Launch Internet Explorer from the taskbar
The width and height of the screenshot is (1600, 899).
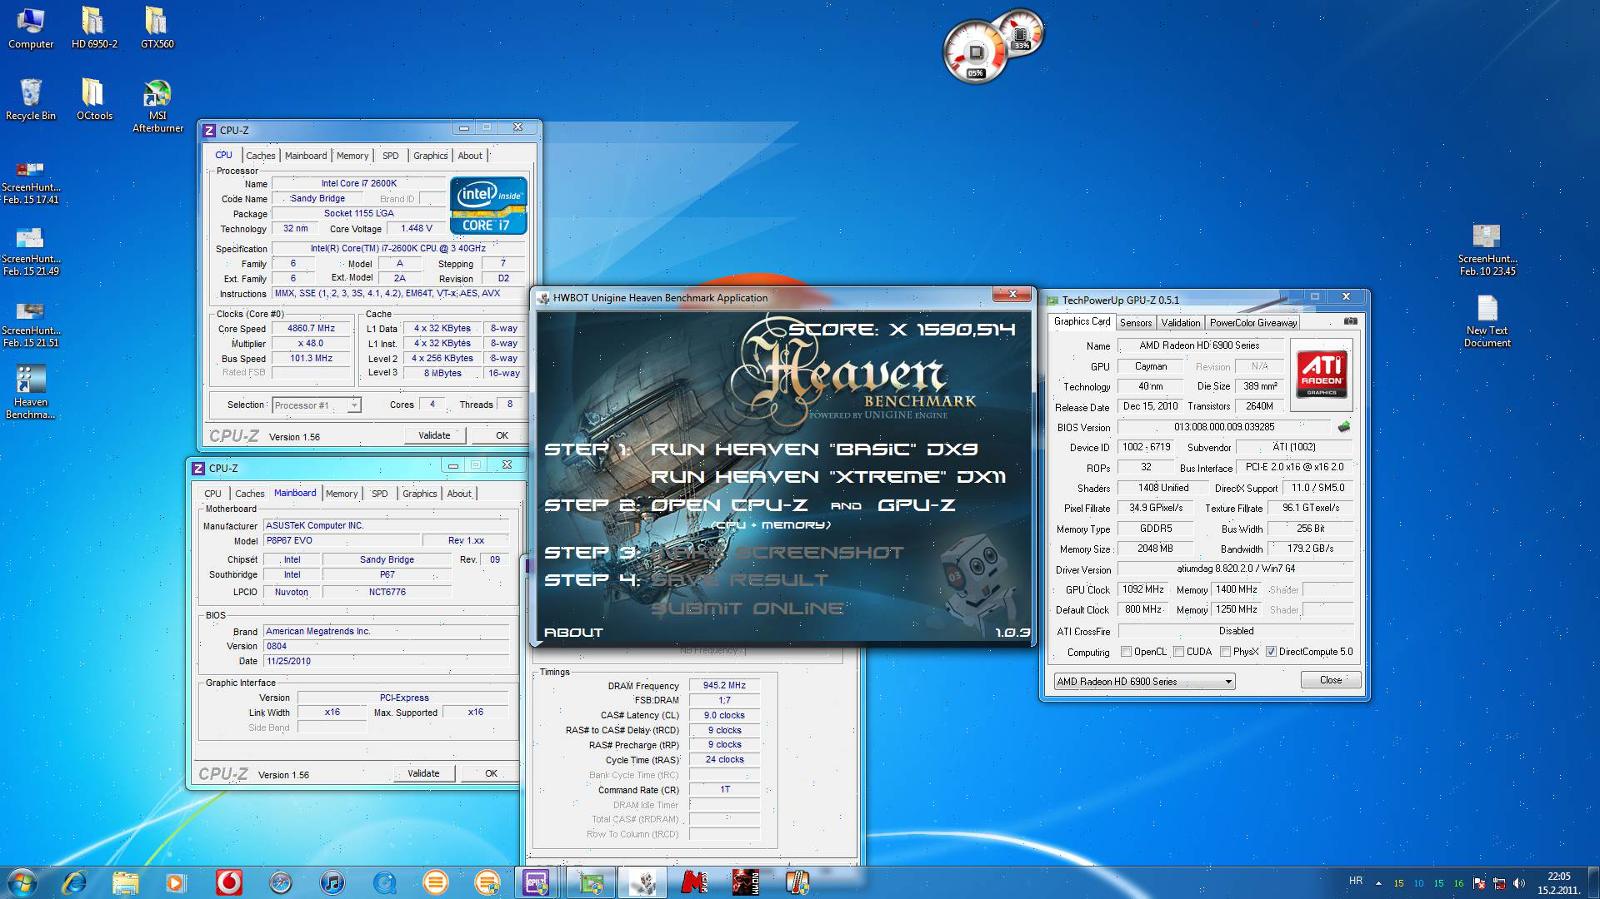click(x=74, y=882)
